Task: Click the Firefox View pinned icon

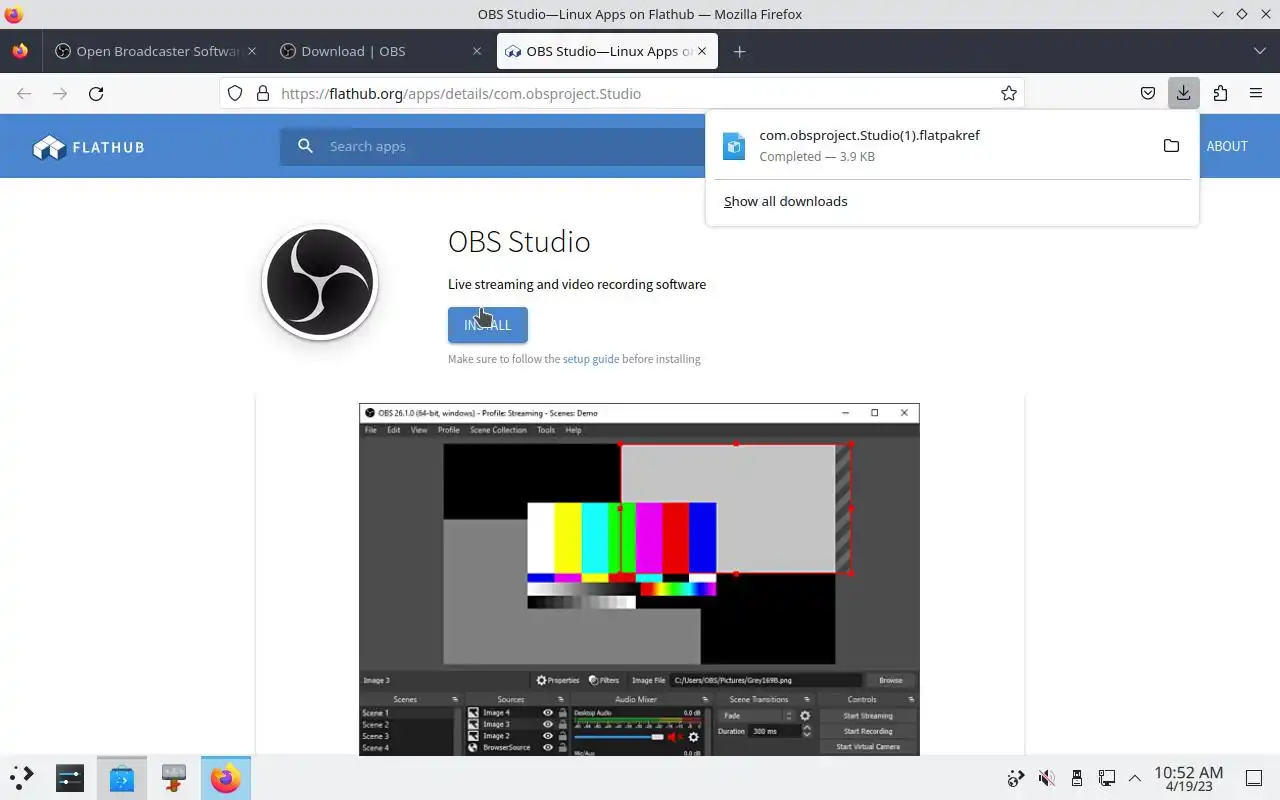Action: click(20, 51)
